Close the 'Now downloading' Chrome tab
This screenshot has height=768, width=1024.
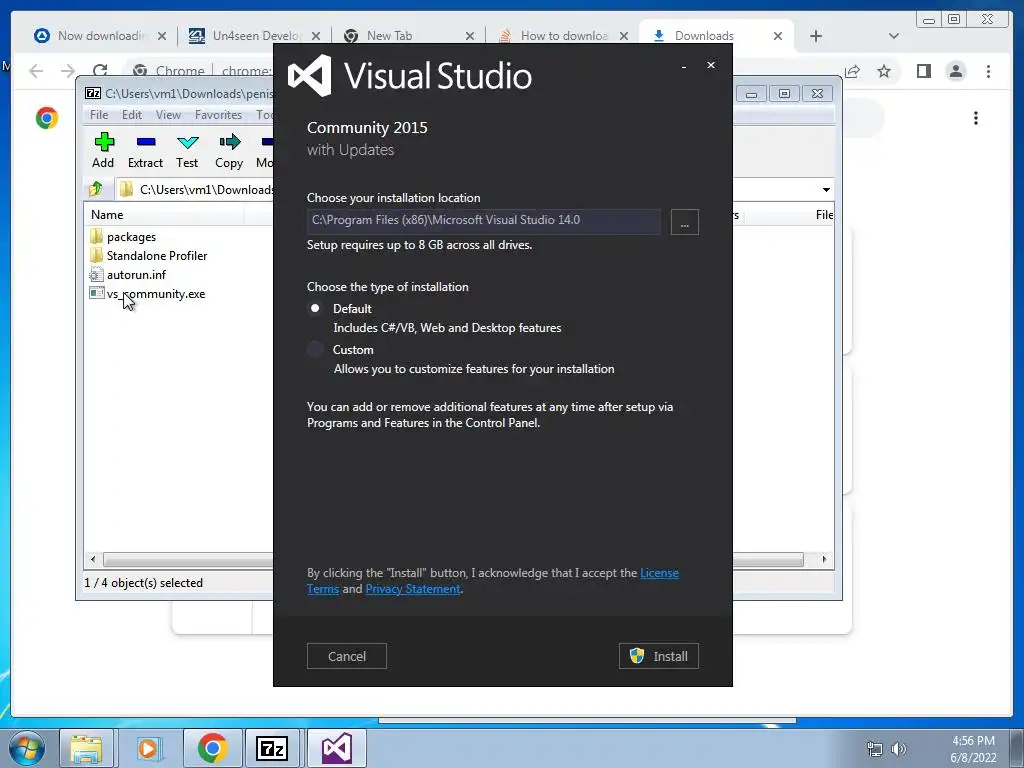point(162,36)
